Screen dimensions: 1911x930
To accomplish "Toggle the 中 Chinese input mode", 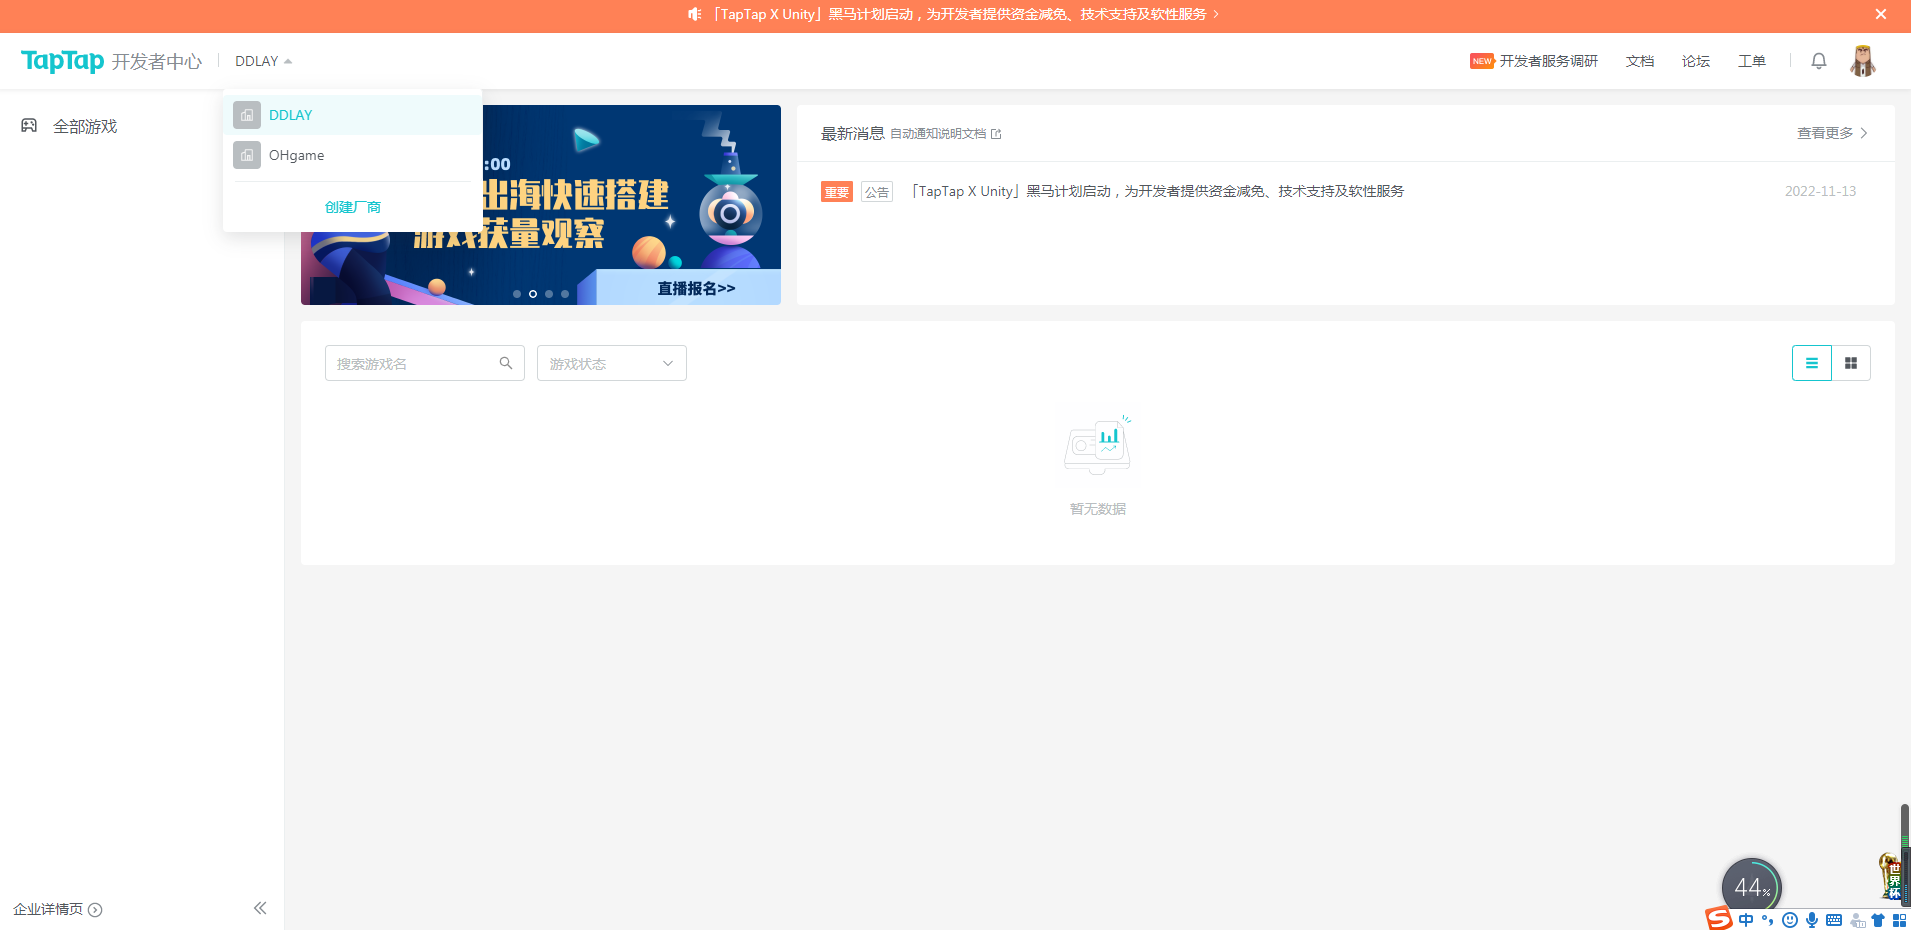I will tap(1746, 920).
